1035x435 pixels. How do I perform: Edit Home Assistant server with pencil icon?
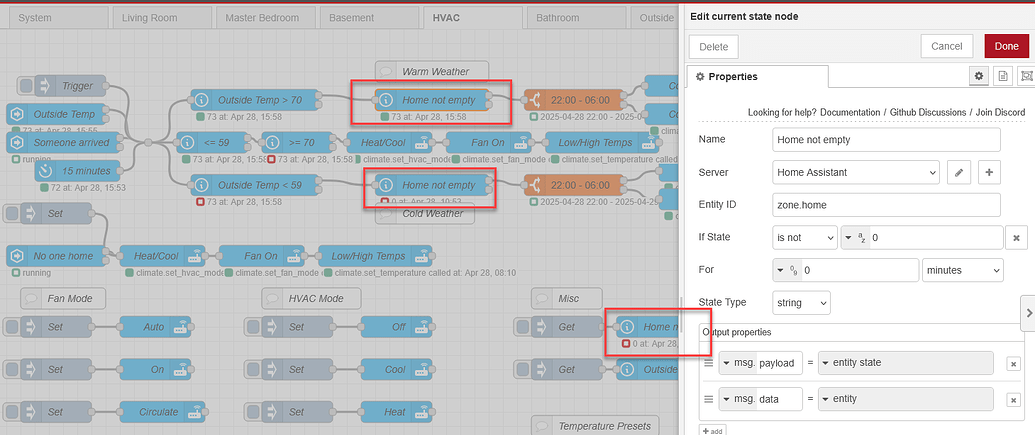pos(958,172)
